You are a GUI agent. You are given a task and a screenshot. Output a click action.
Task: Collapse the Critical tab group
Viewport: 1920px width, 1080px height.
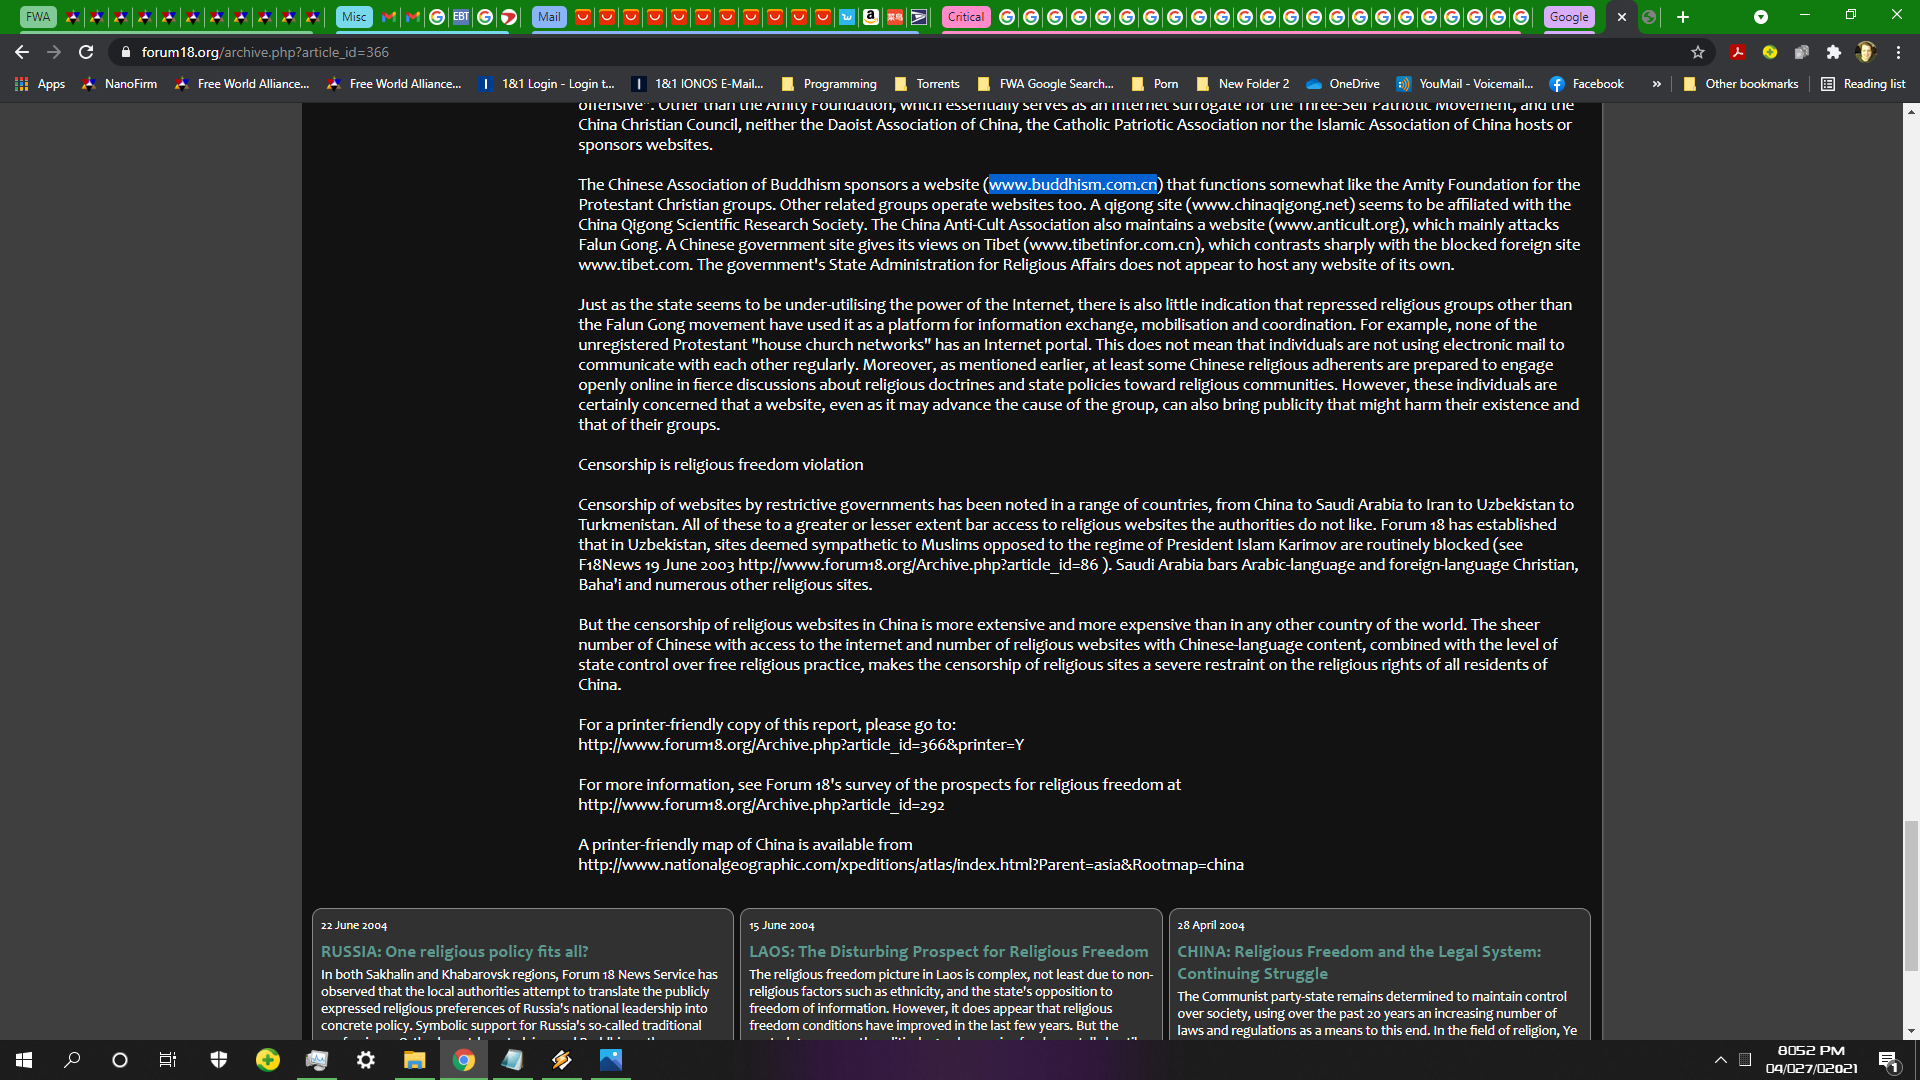tap(965, 17)
